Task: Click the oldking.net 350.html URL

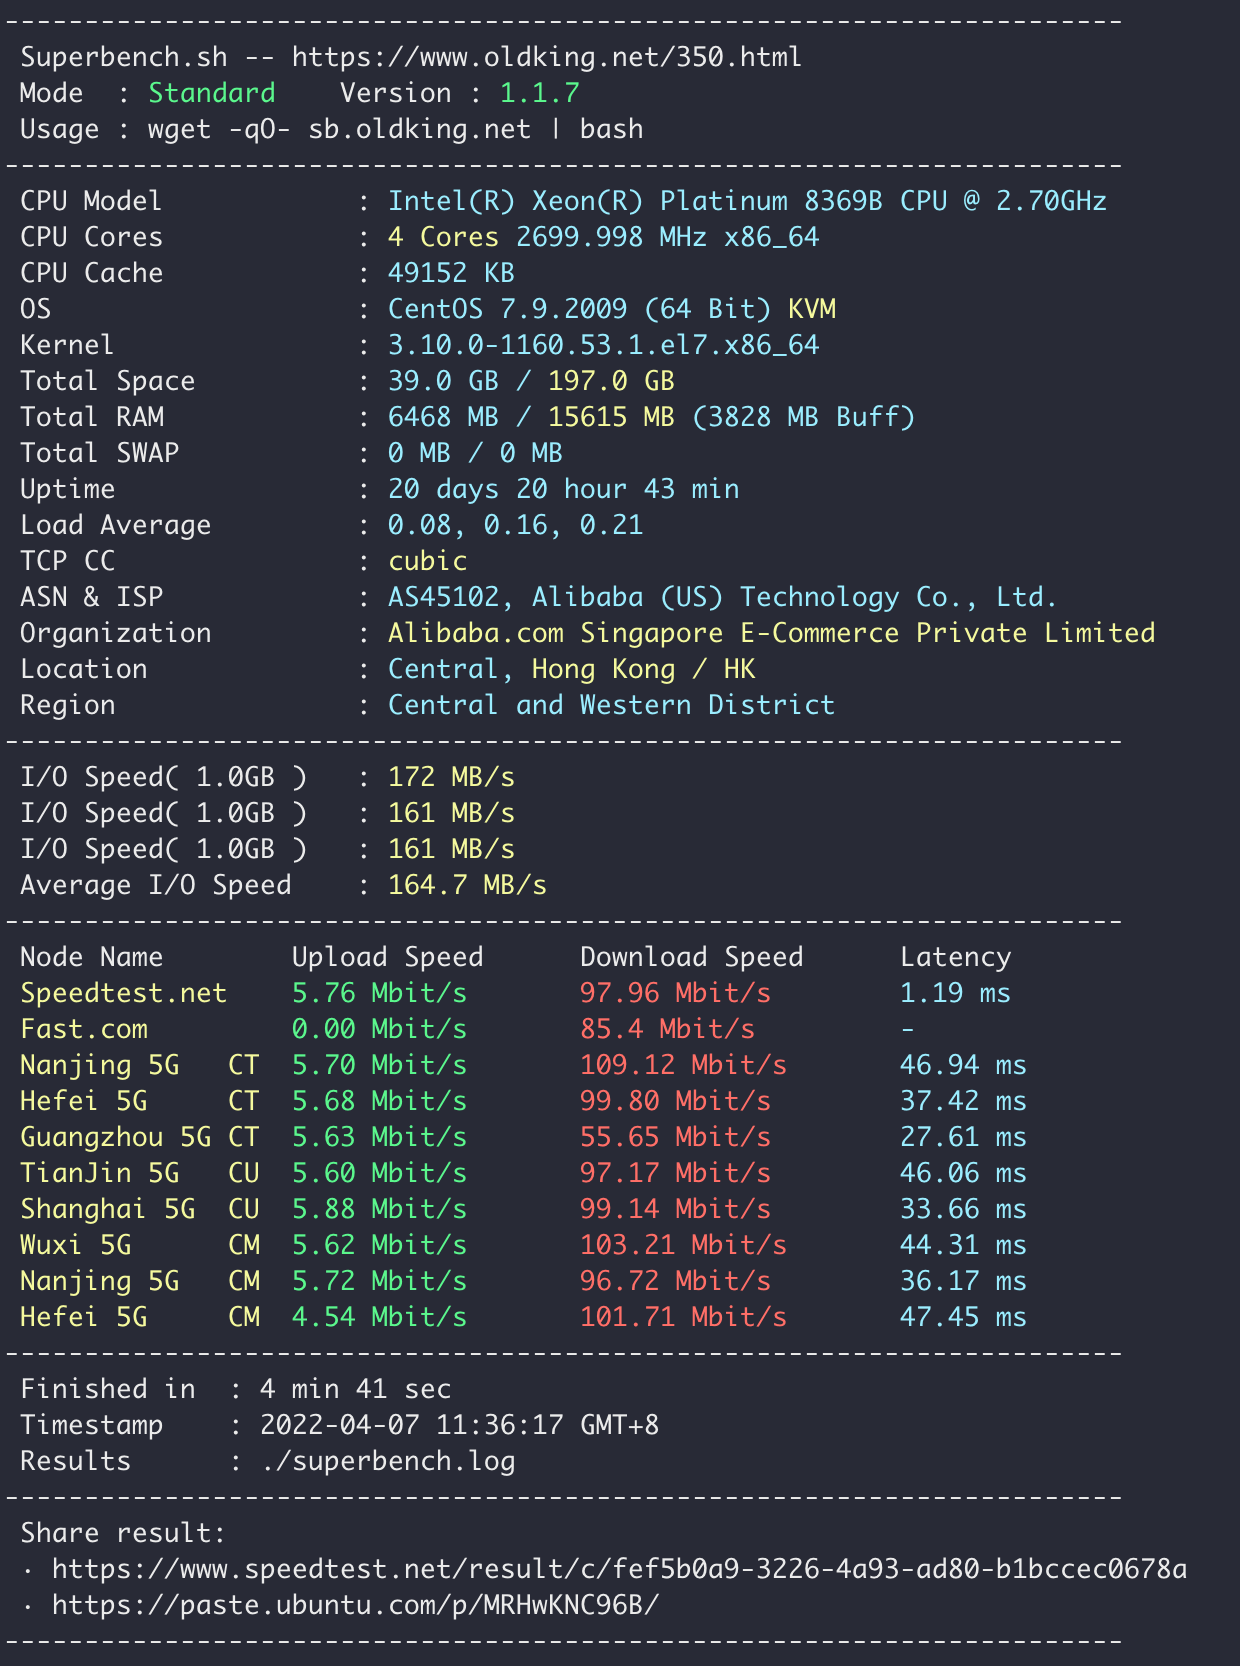Action: [x=546, y=57]
